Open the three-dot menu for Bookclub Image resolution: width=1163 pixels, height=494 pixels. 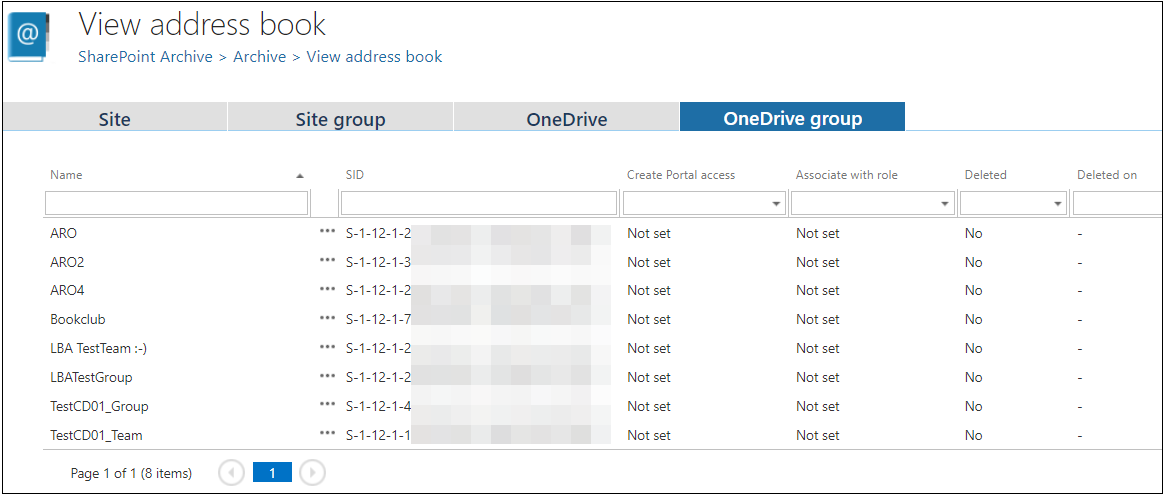tap(327, 319)
